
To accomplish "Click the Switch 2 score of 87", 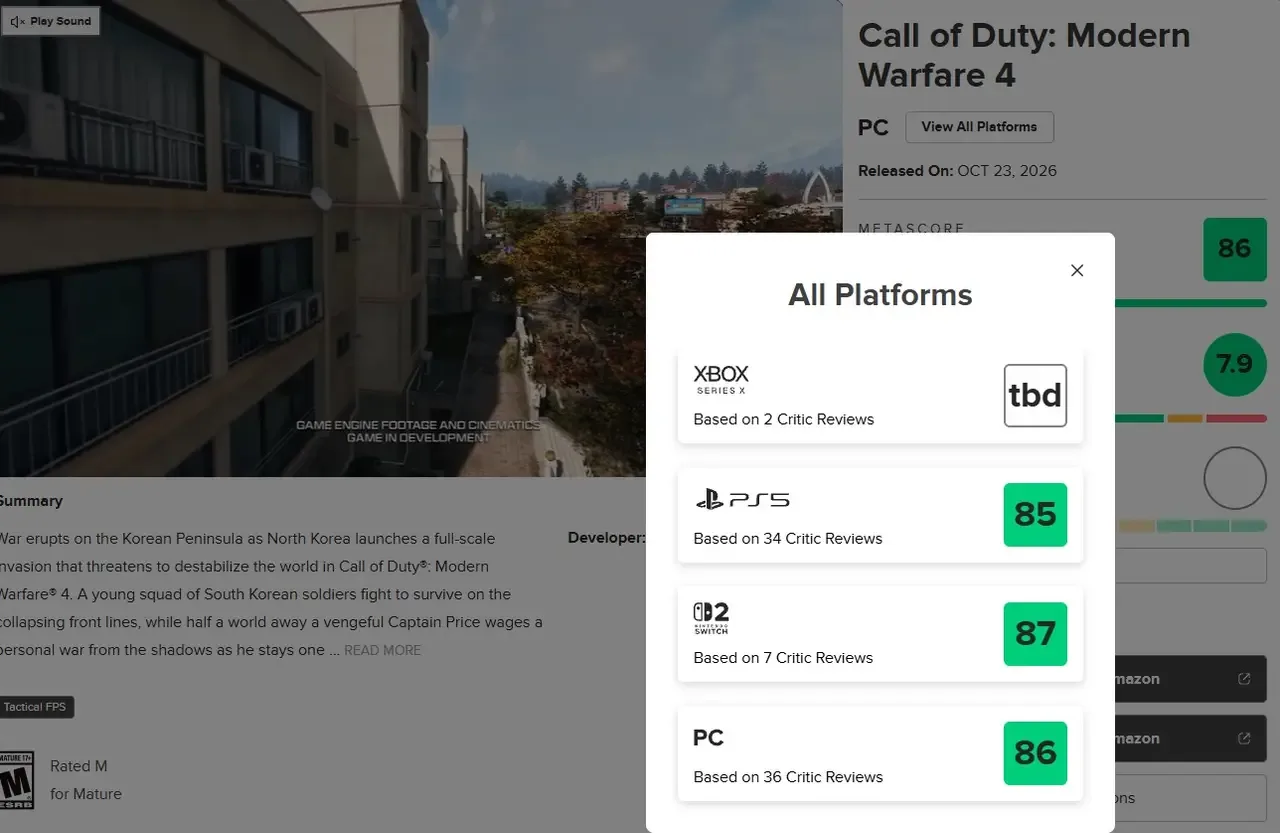I will 1035,634.
